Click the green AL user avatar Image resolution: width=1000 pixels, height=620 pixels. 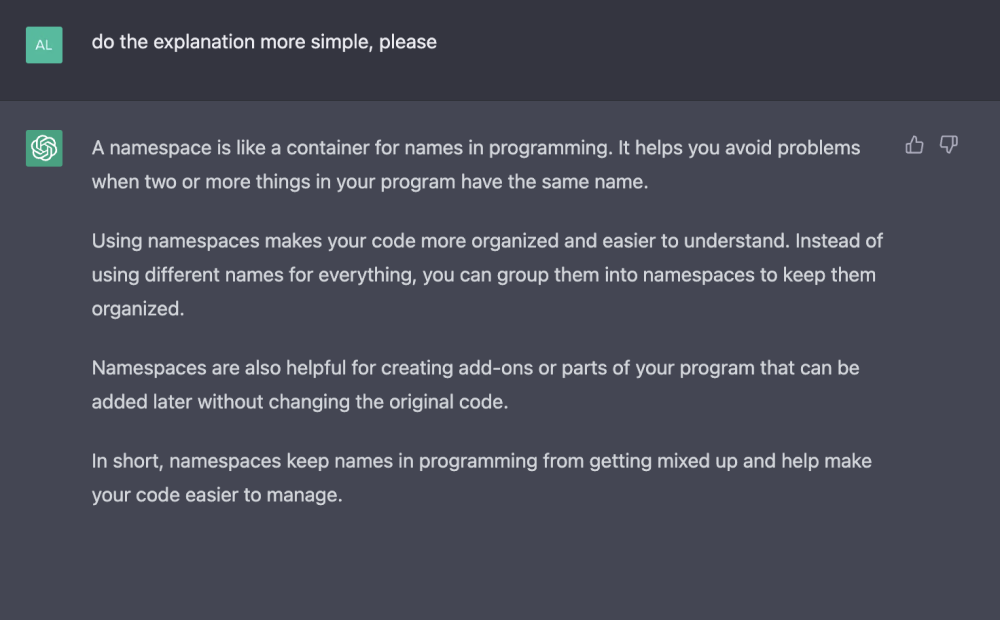44,45
